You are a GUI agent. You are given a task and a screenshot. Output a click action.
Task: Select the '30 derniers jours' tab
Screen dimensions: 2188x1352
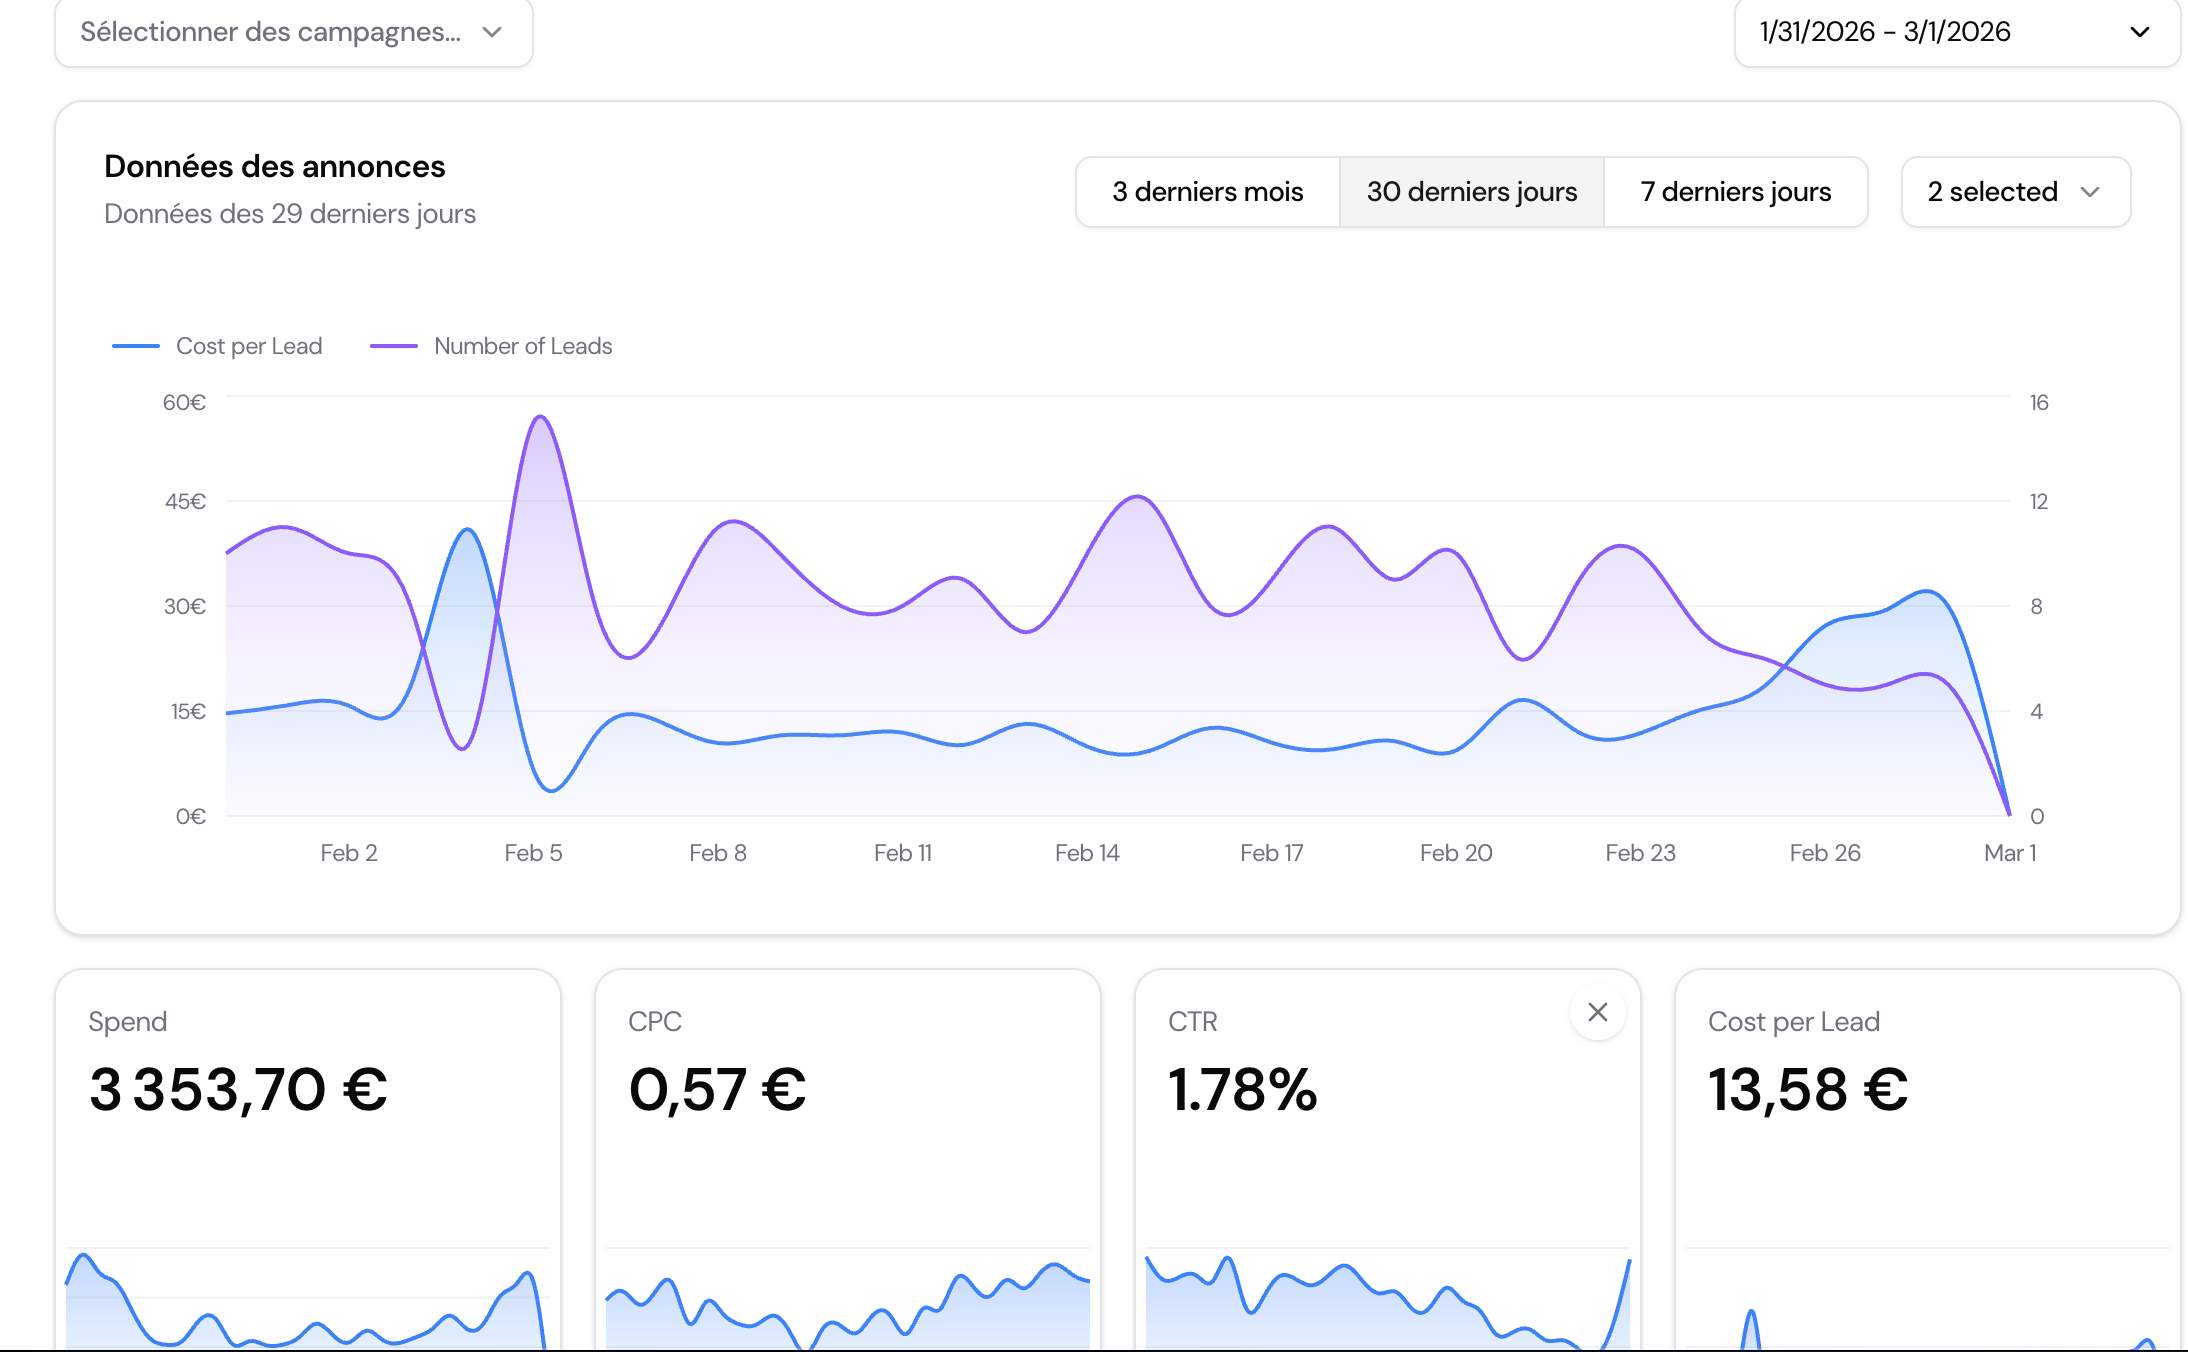(1471, 192)
